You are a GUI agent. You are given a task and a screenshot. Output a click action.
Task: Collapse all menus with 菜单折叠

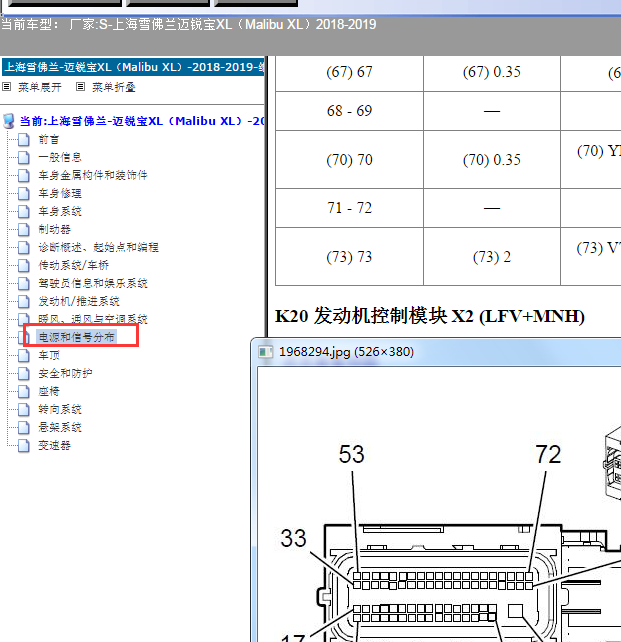(113, 87)
